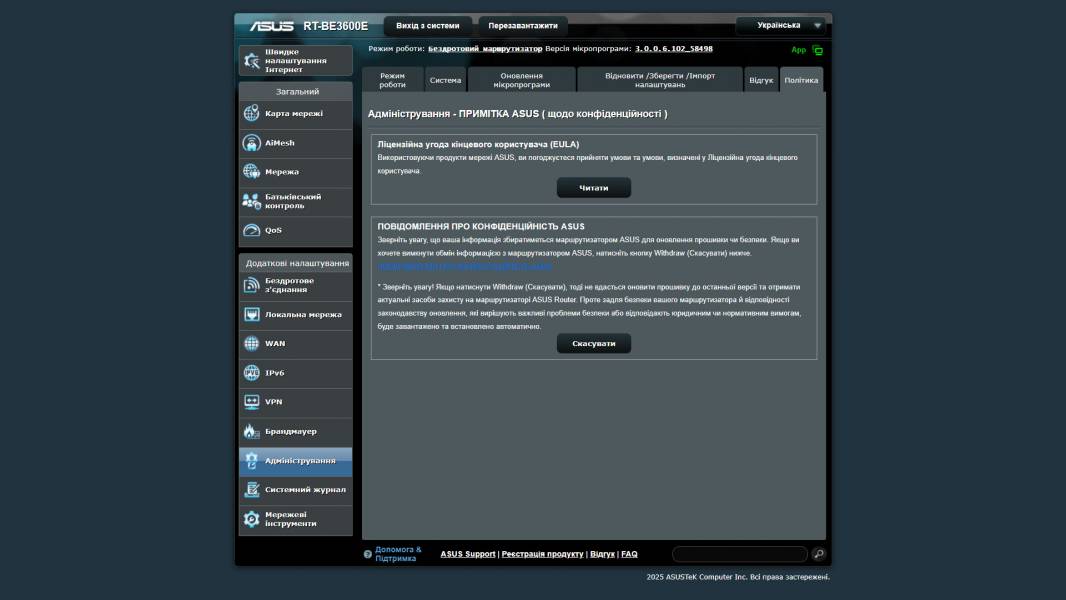
Task: Open the Відновити/Зберегти/Імпорт налаштувань tab
Action: [659, 80]
